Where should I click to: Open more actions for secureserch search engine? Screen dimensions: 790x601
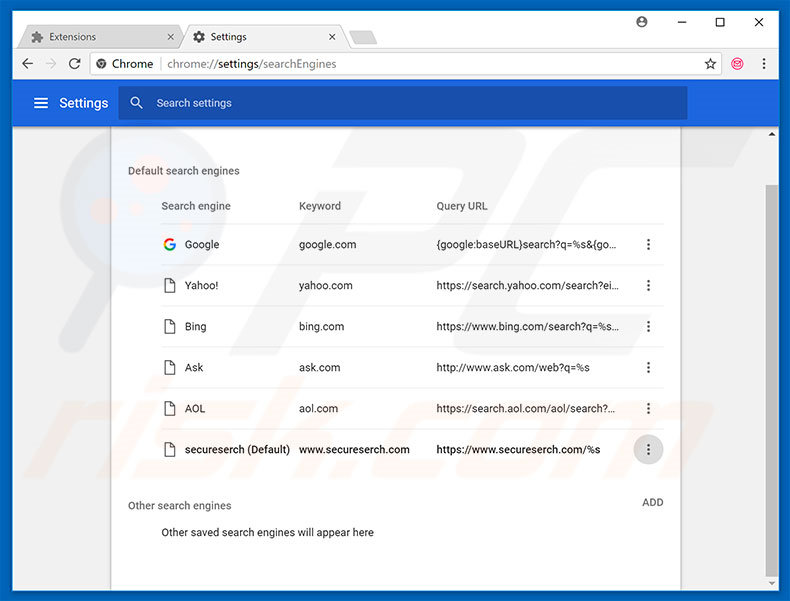(x=648, y=449)
